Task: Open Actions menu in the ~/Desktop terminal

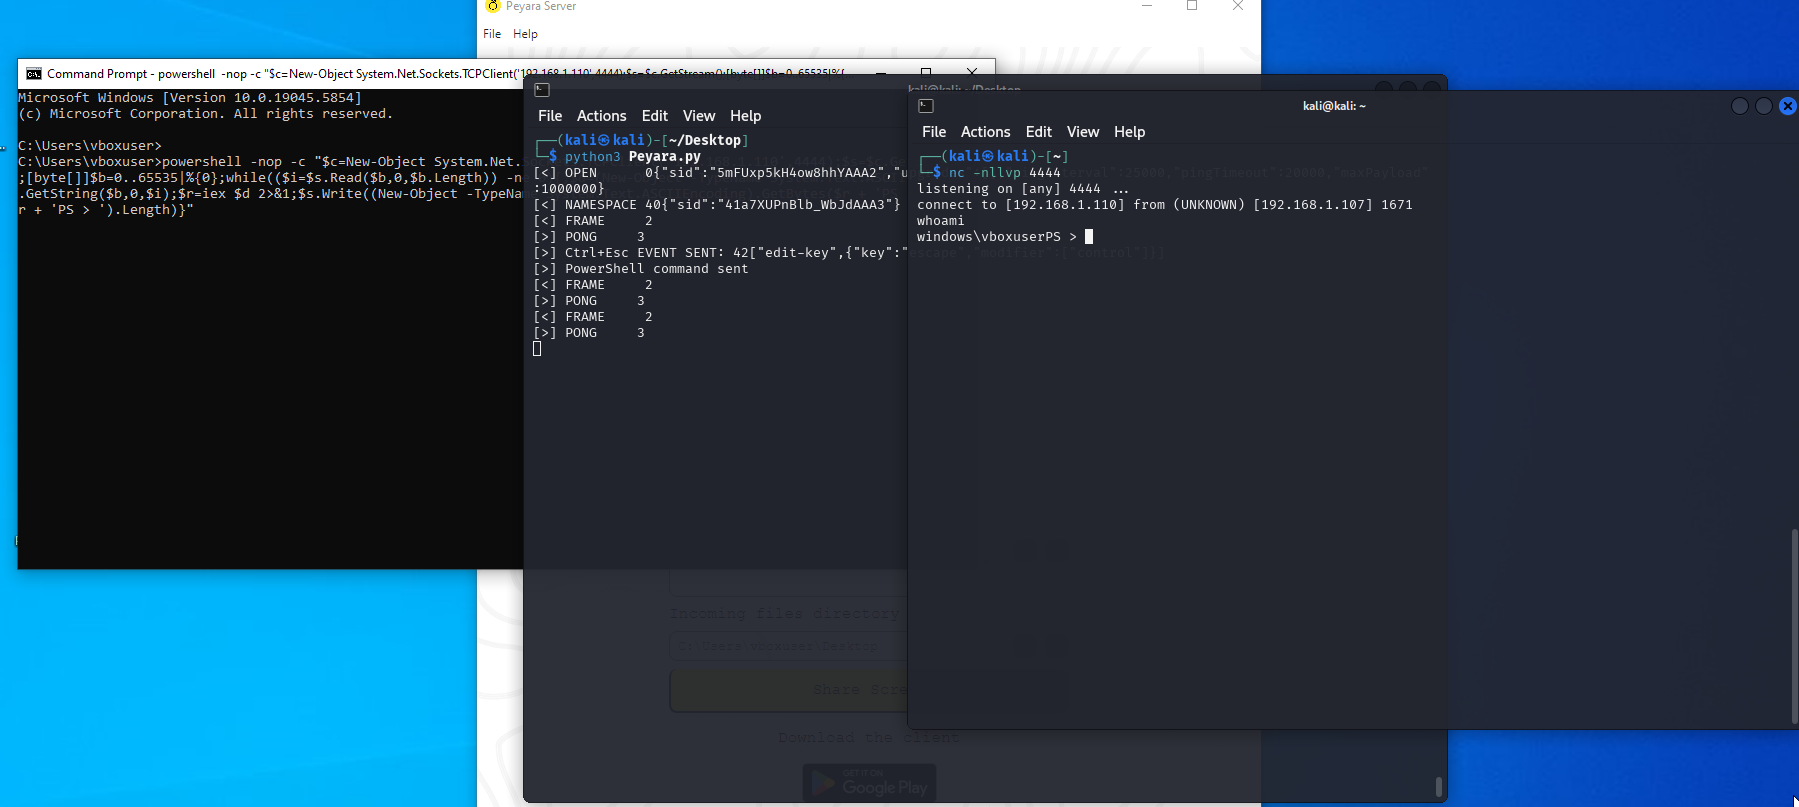Action: coord(602,116)
